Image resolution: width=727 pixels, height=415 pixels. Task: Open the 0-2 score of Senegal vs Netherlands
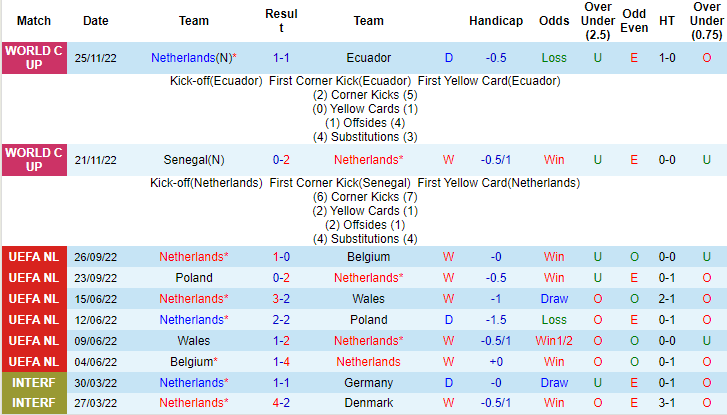tap(282, 160)
